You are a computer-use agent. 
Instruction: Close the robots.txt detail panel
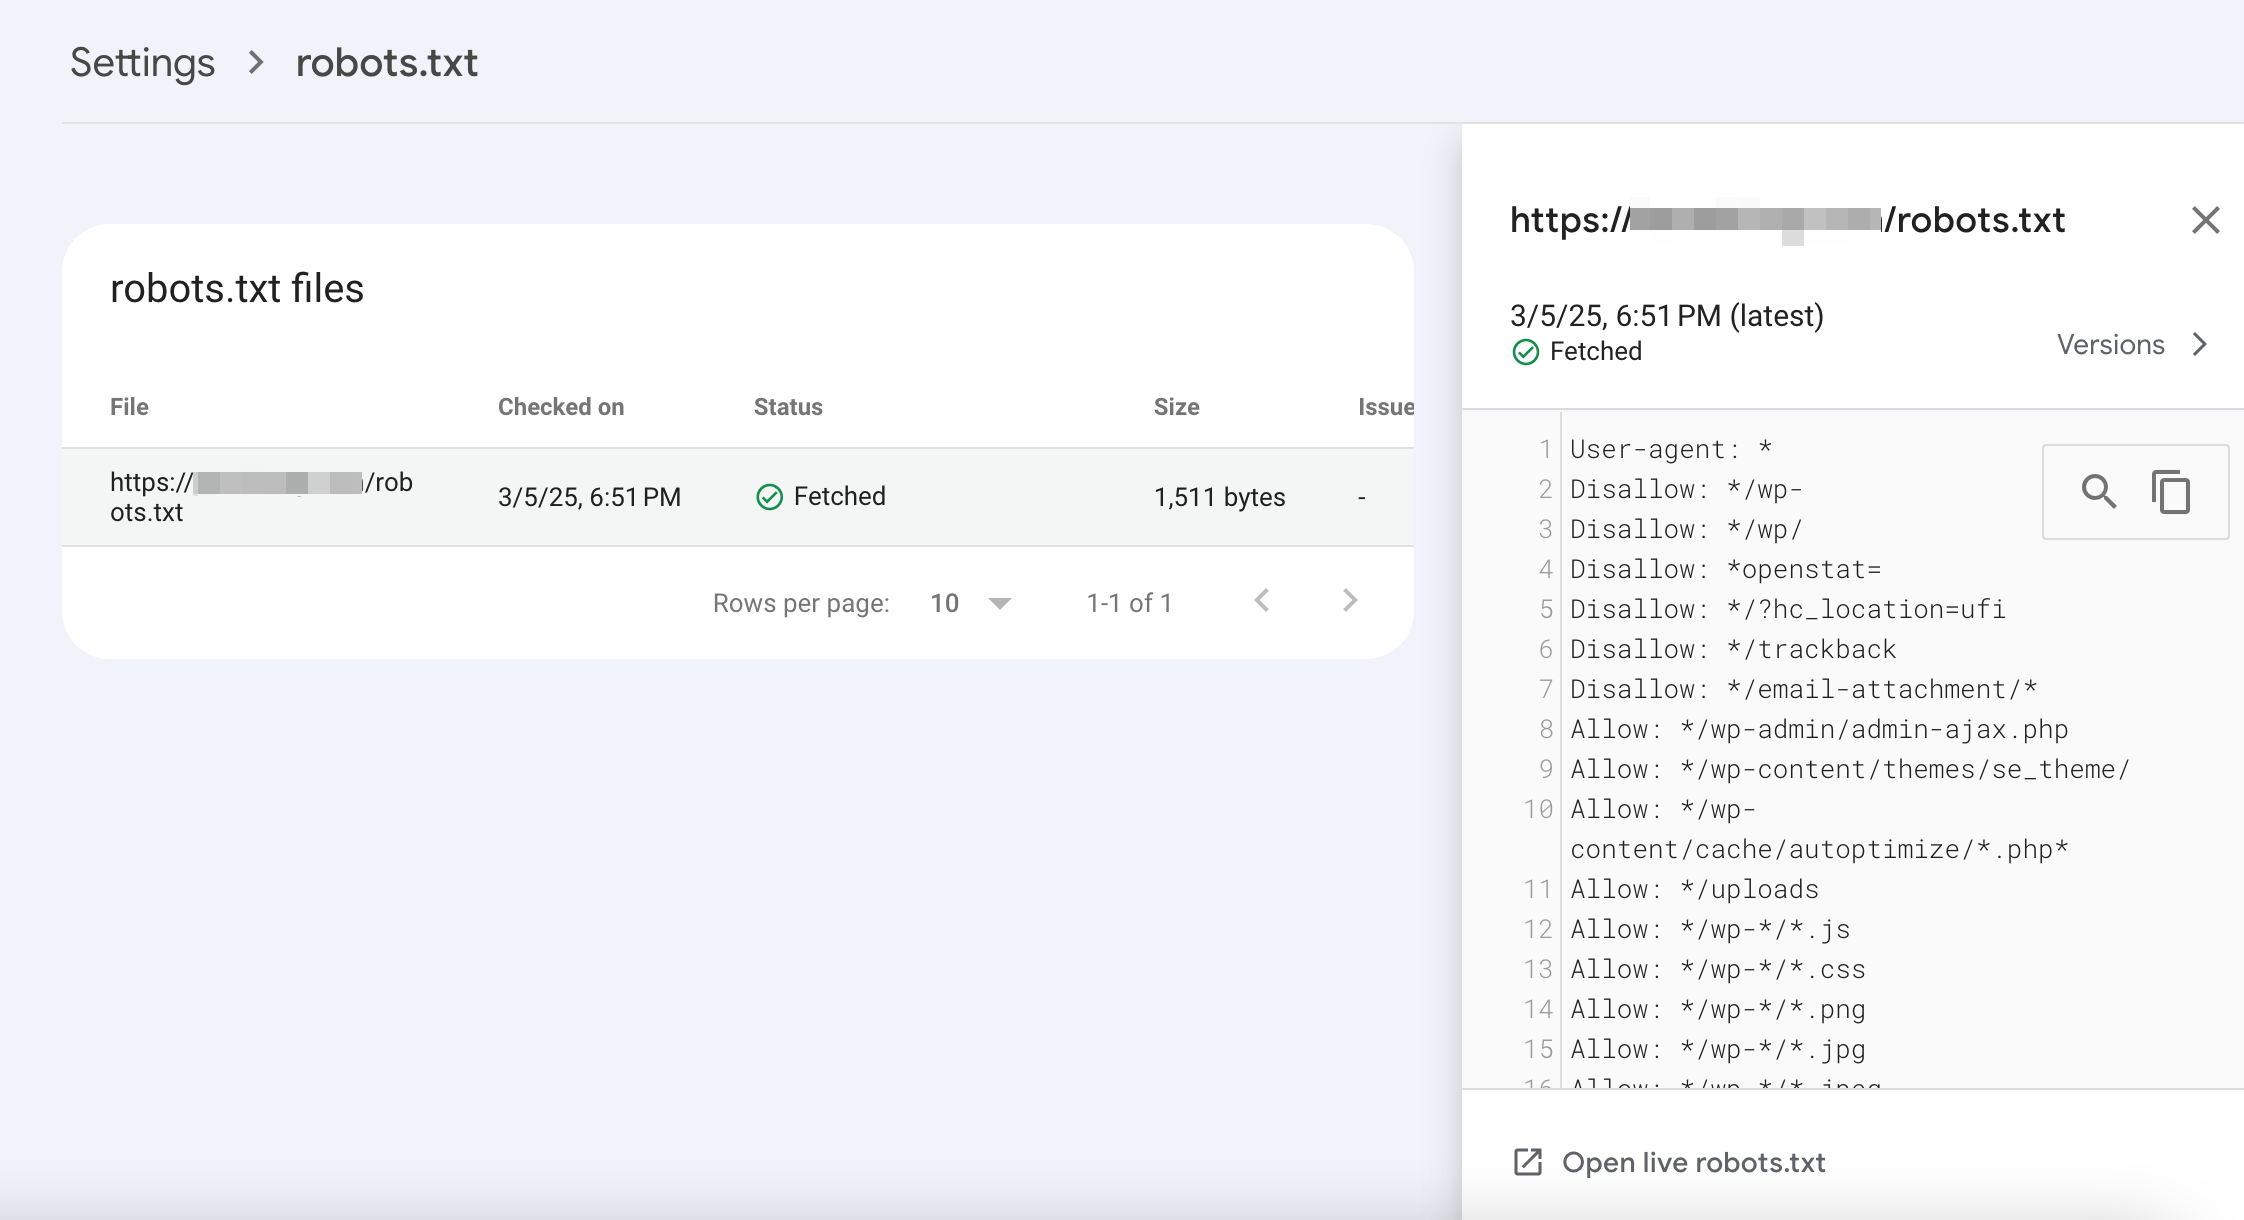(2205, 220)
